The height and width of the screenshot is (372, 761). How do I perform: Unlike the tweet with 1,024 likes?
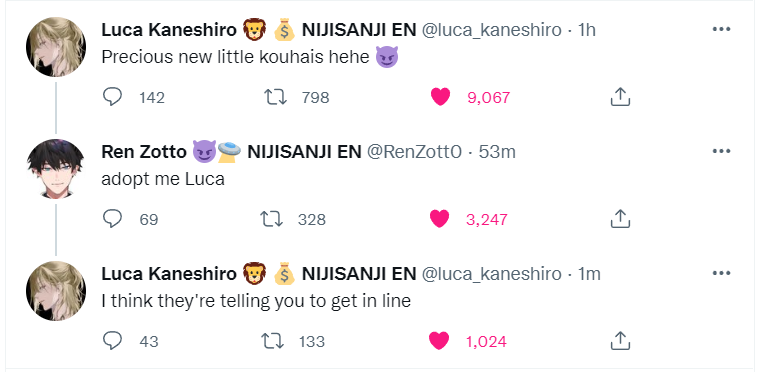(x=440, y=341)
